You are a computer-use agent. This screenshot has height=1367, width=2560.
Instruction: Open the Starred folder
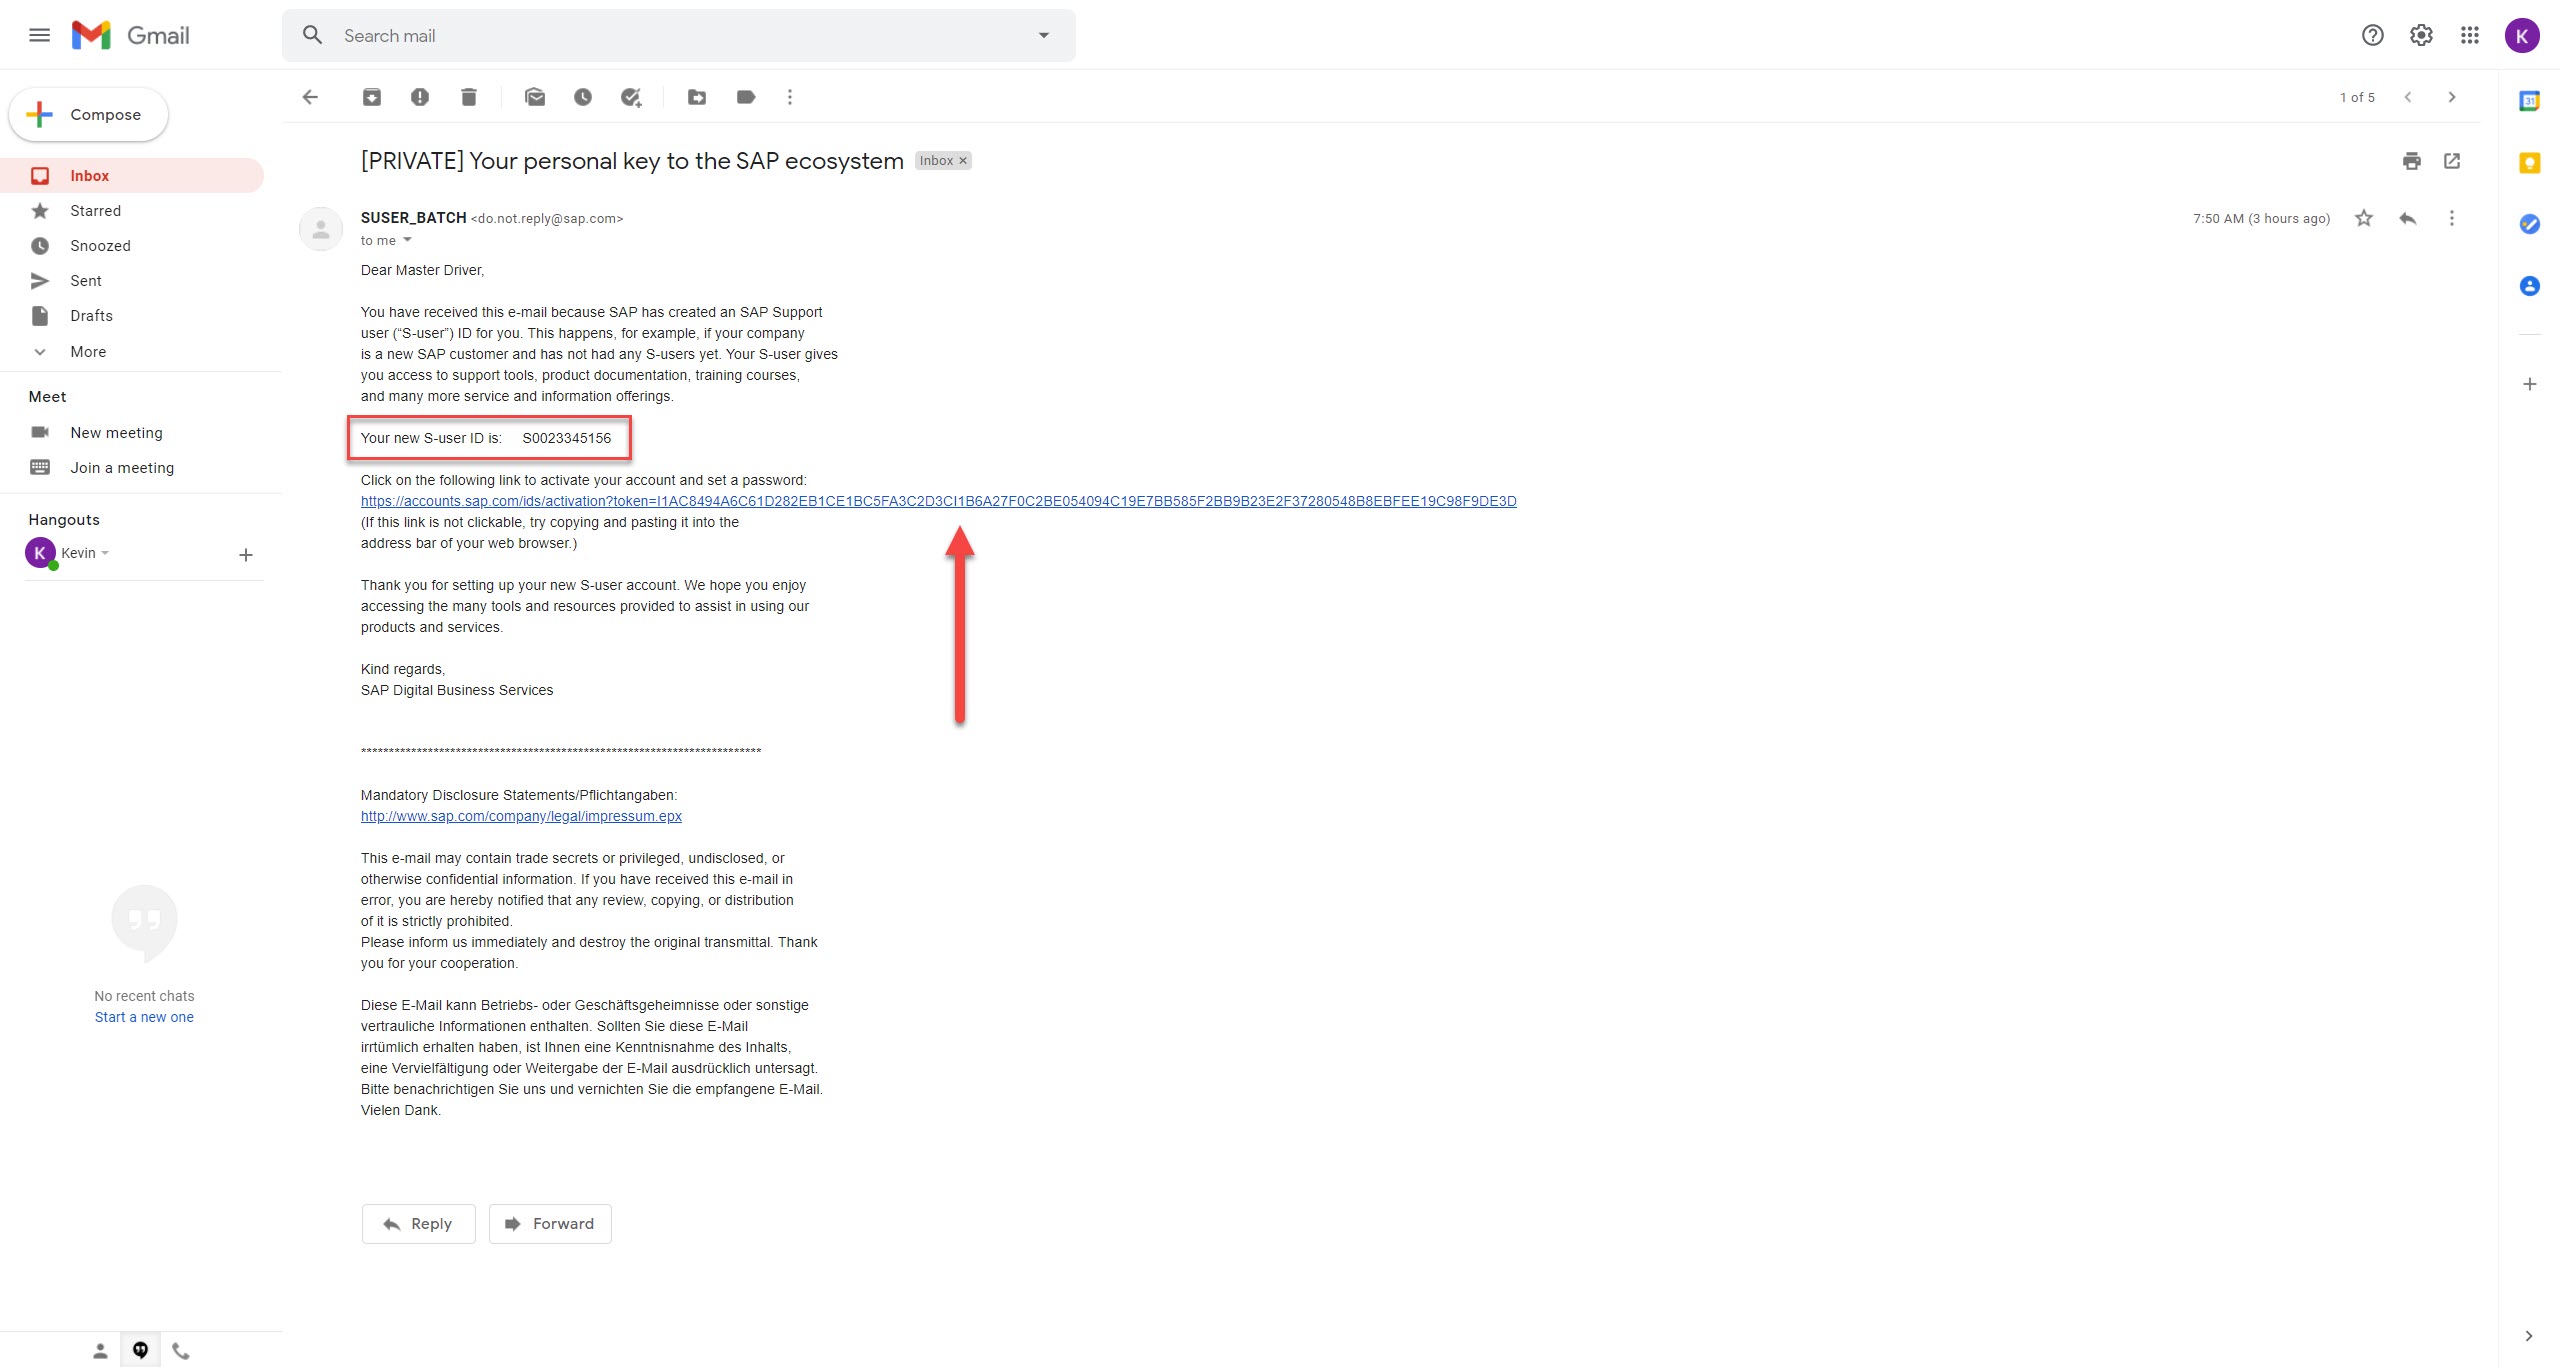(132, 211)
